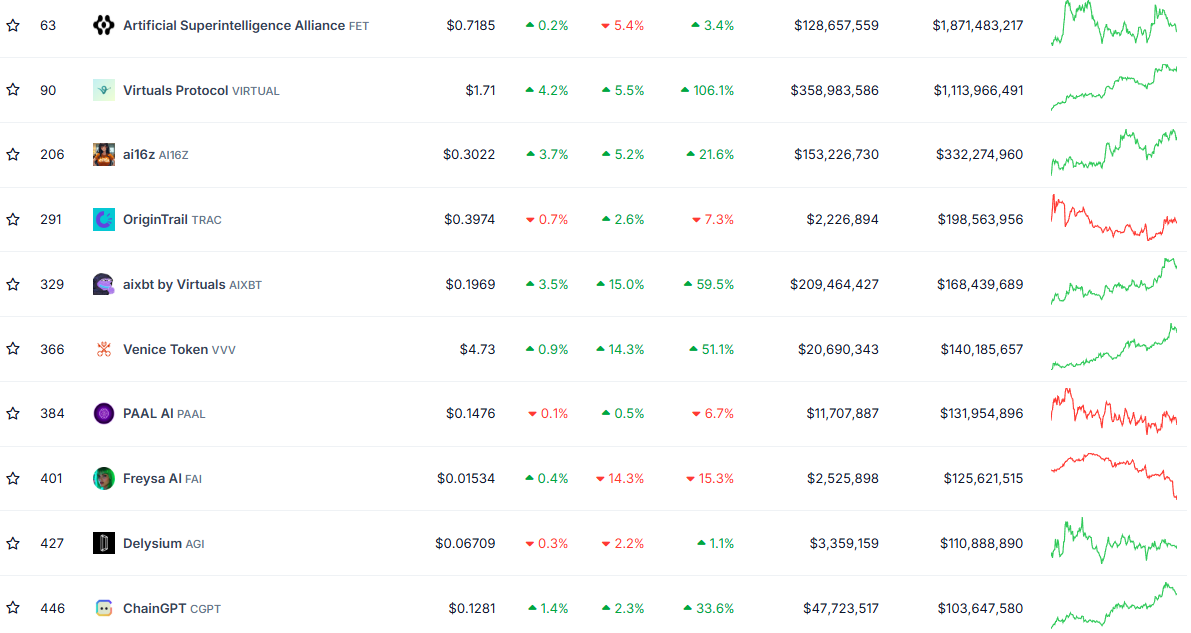Add Virtuals Protocol to favorites star

pos(13,90)
